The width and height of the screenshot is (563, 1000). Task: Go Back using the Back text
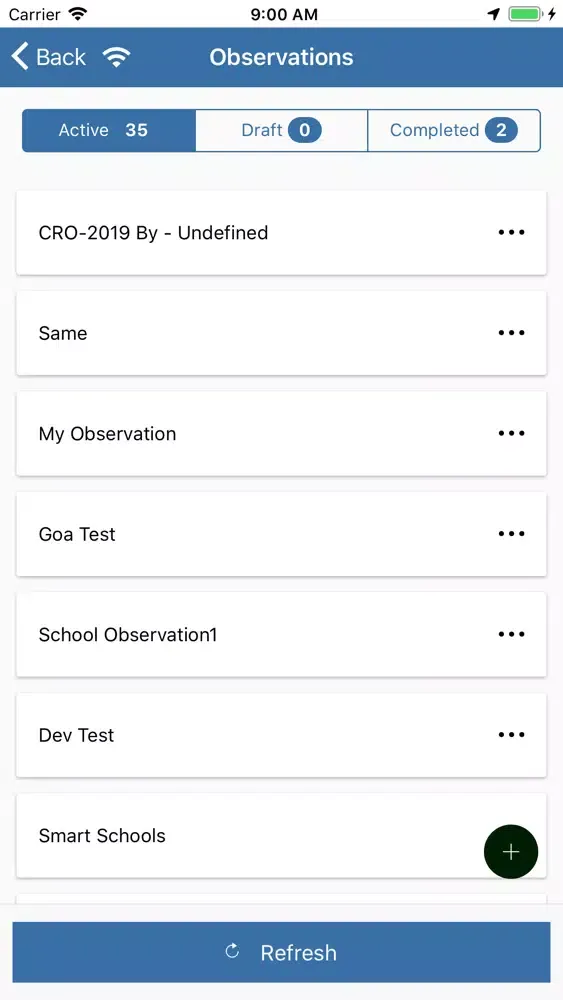pyautogui.click(x=61, y=57)
